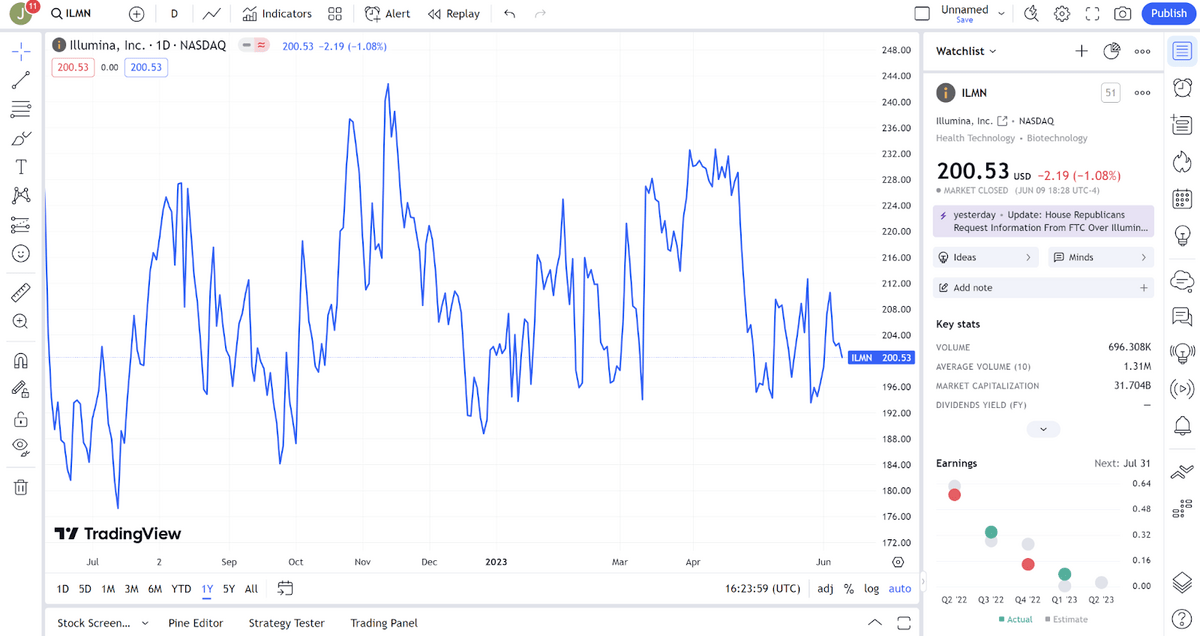
Task: Open the Alerts alarm clock sidebar panel
Action: click(x=1182, y=88)
